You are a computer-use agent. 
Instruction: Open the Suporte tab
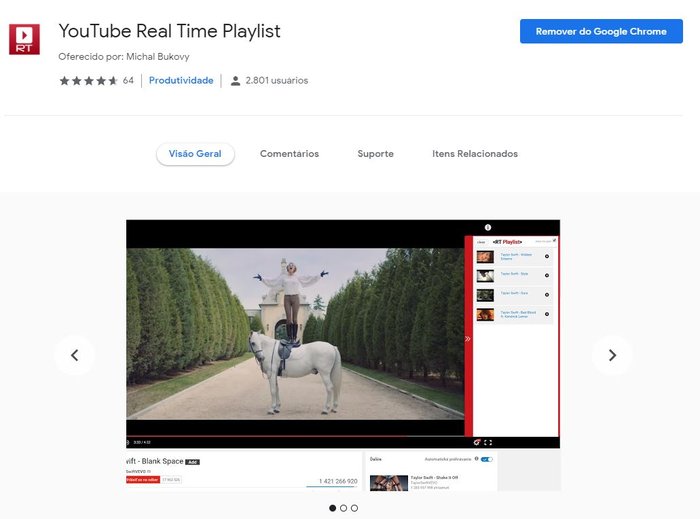[375, 154]
